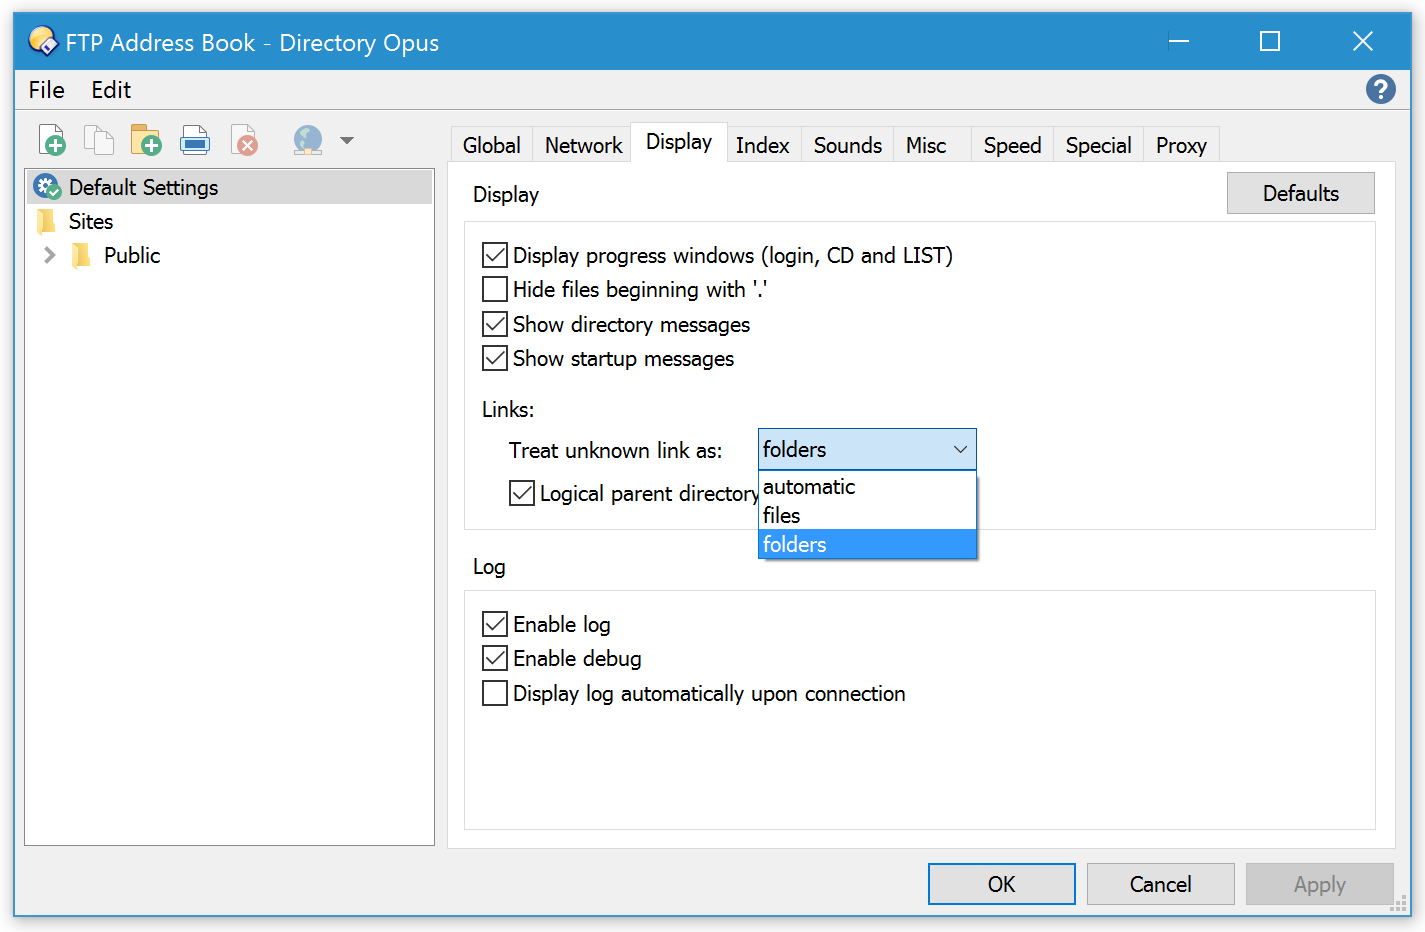The image size is (1425, 932).
Task: Click the Cancel button
Action: 1160,884
